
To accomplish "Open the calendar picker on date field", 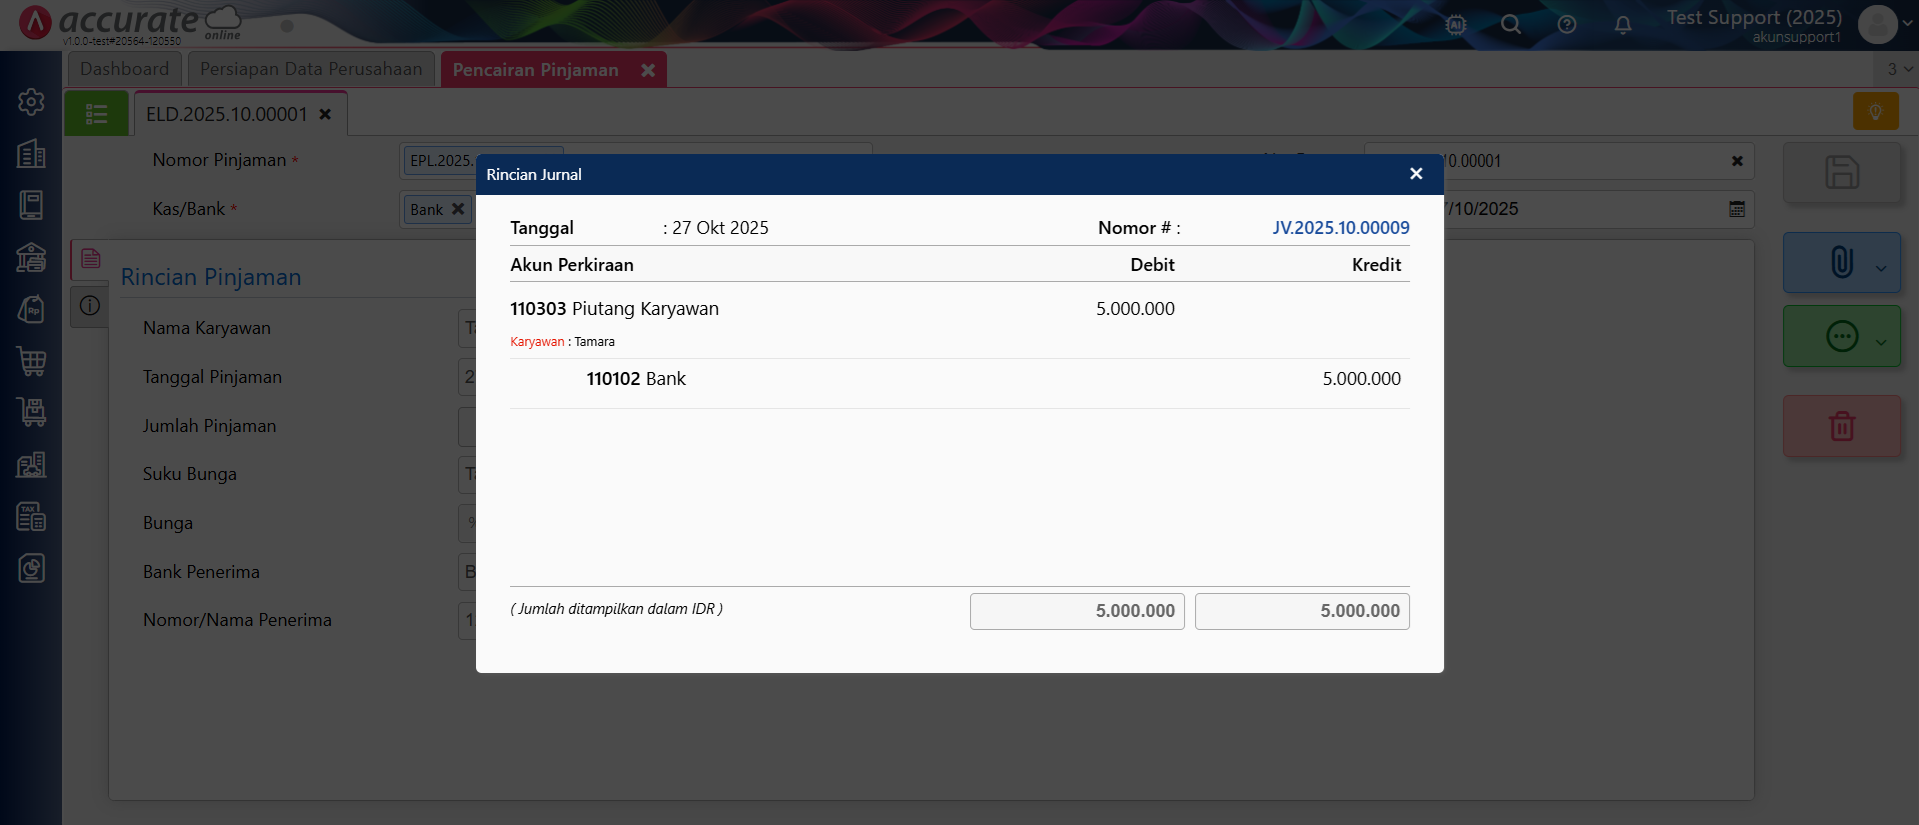I will [x=1736, y=209].
